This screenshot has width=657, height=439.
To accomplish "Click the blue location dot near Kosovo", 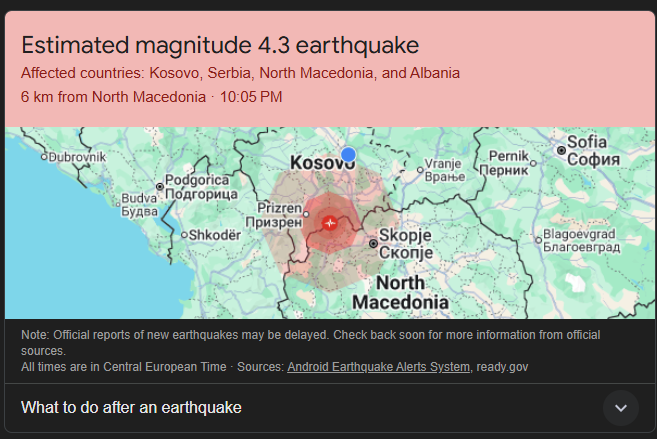I will pyautogui.click(x=348, y=154).
